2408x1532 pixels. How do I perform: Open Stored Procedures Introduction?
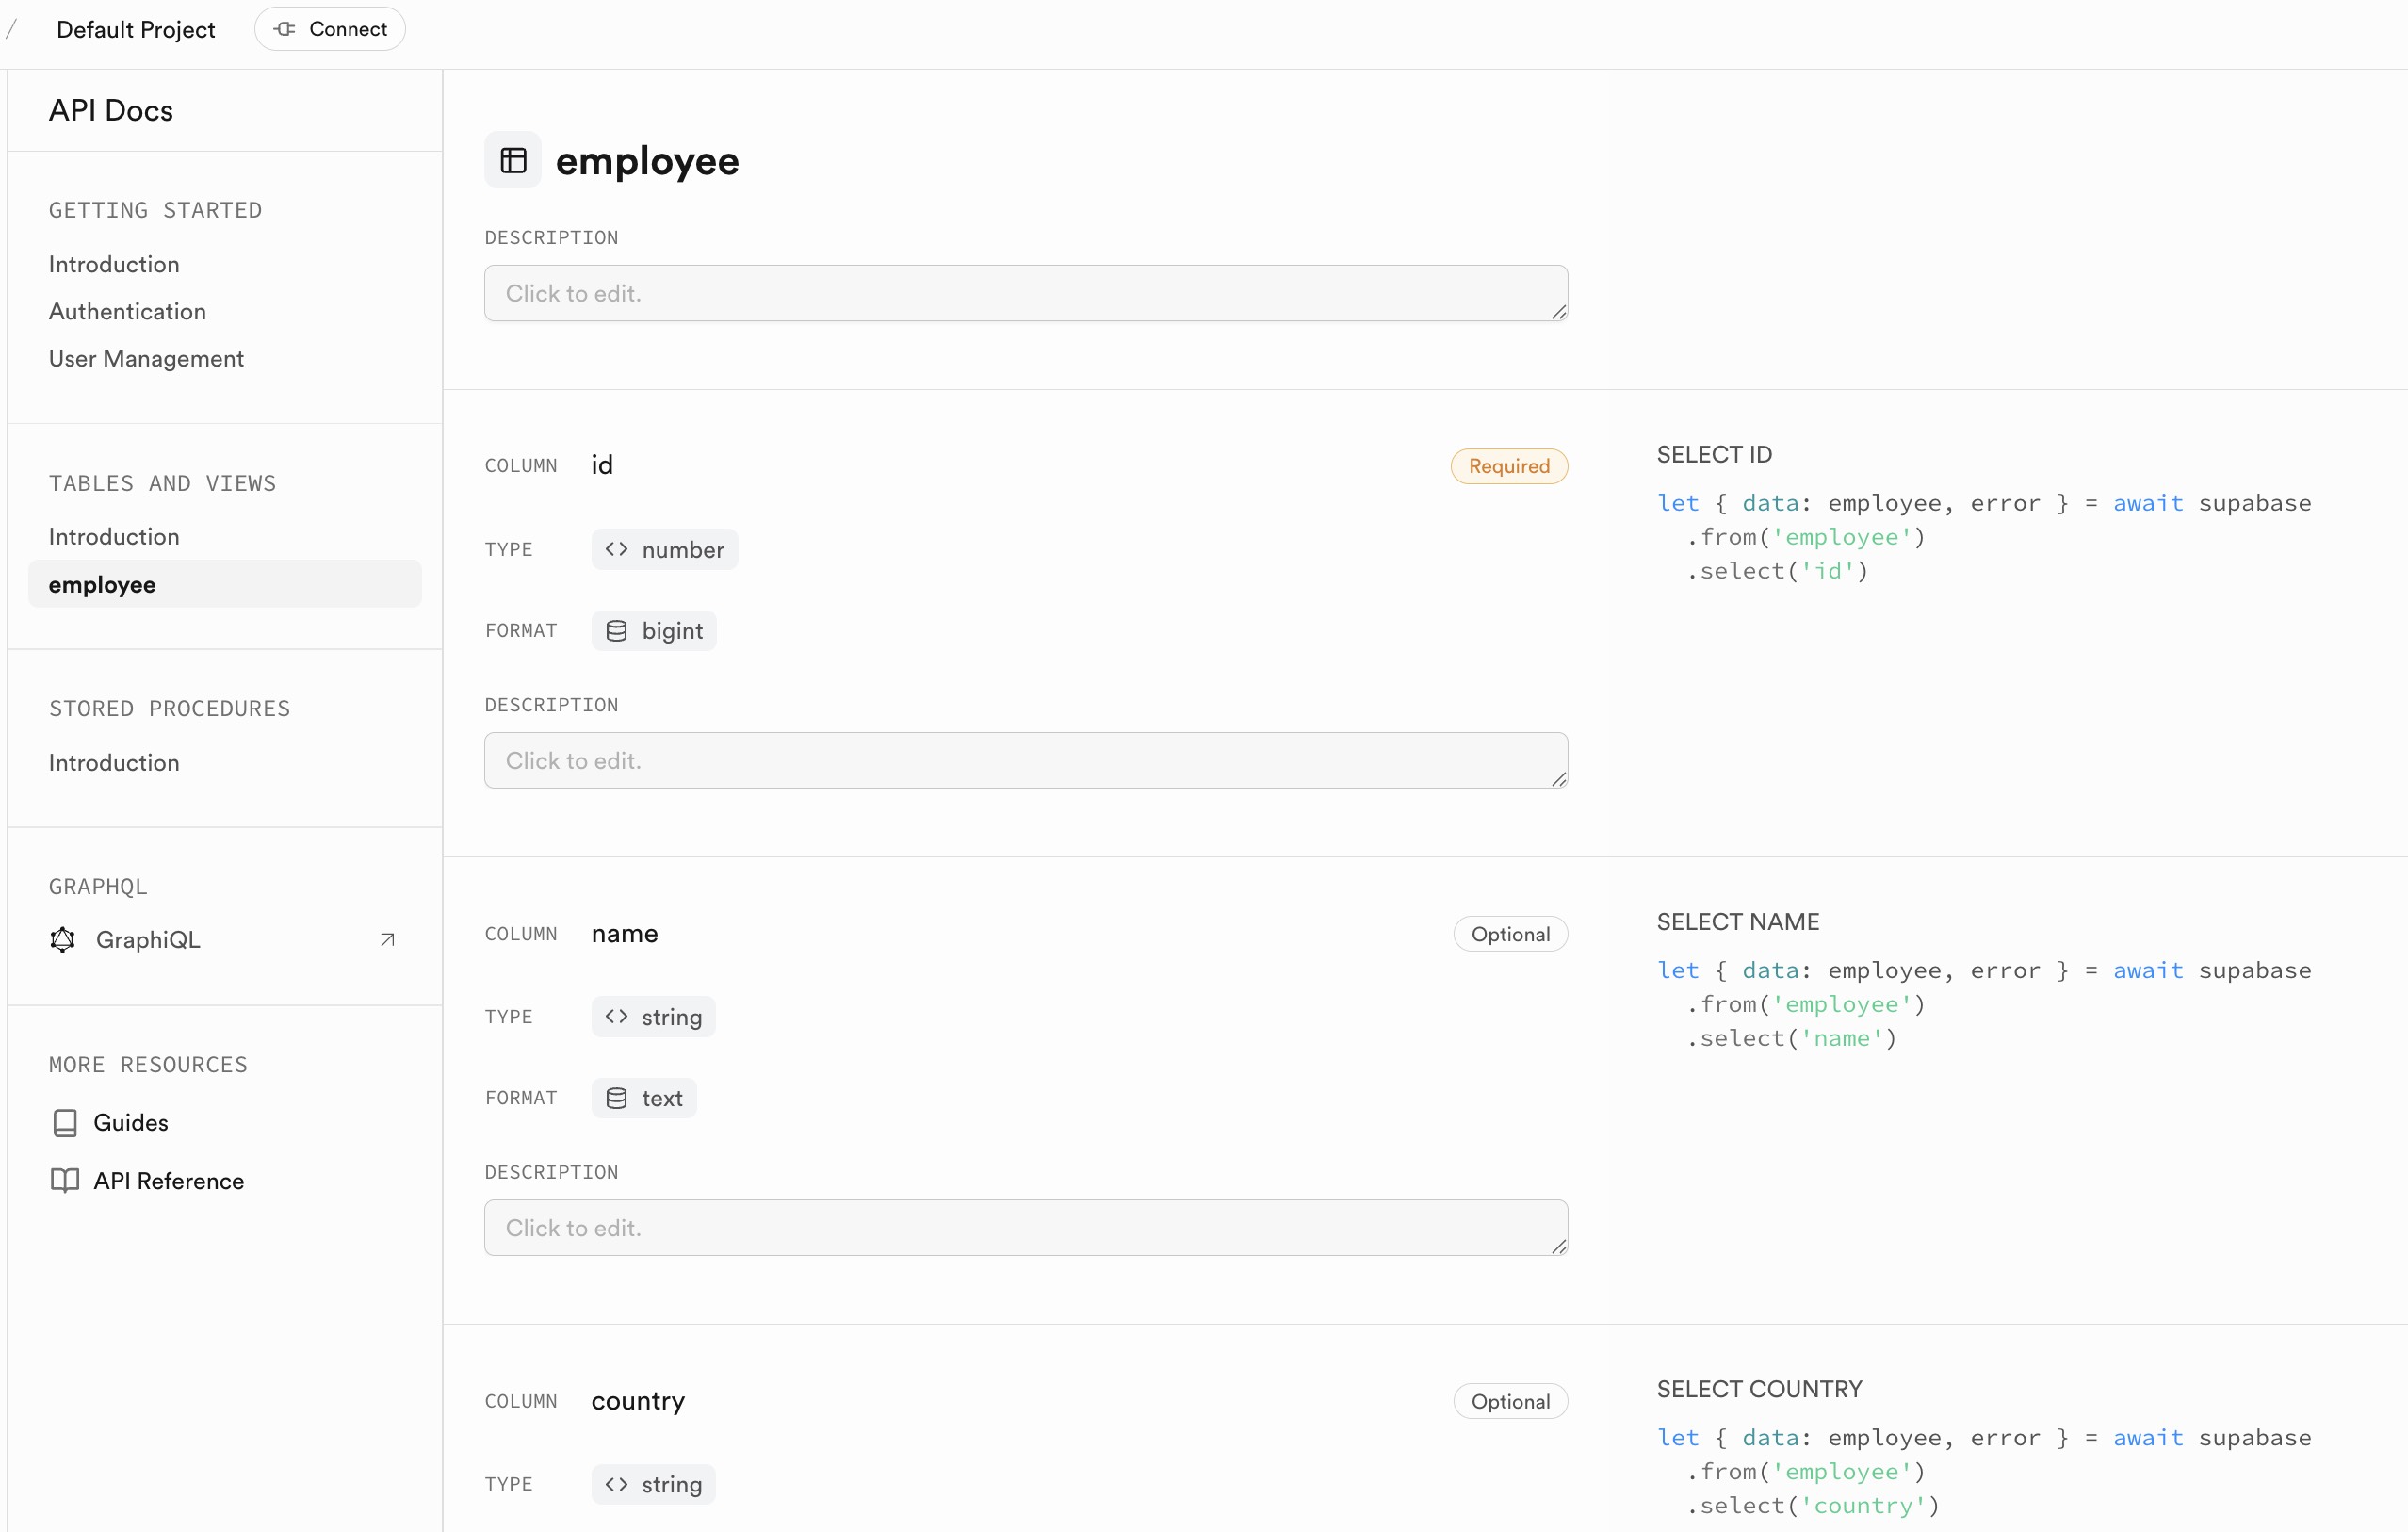(x=114, y=762)
